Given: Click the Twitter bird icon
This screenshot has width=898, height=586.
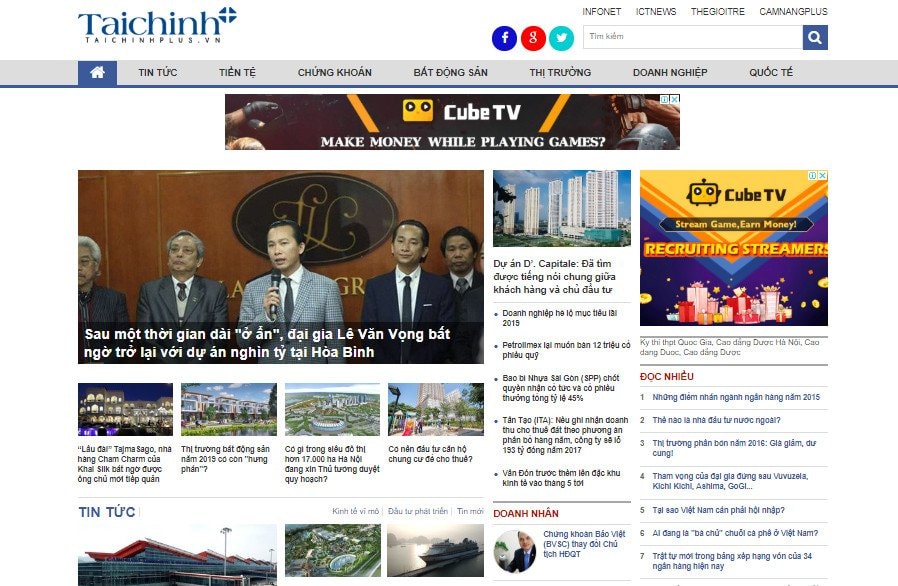Looking at the screenshot, I should point(561,38).
